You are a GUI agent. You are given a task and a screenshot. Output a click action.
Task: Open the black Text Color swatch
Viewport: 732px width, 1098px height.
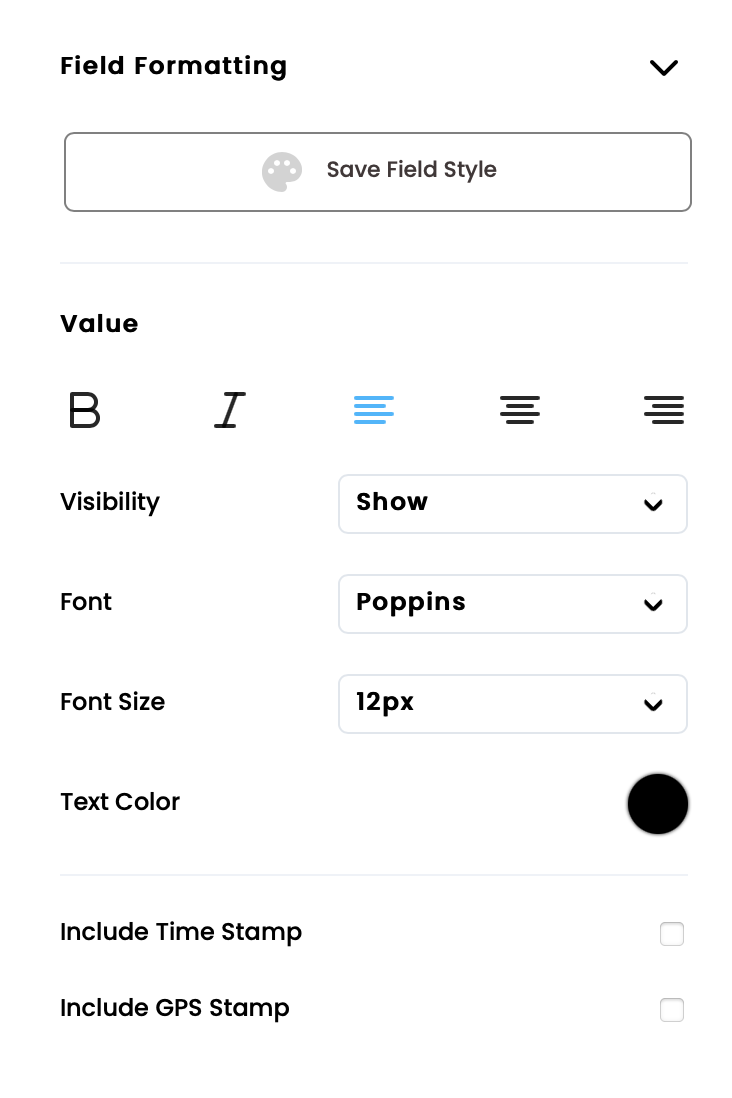pyautogui.click(x=658, y=804)
